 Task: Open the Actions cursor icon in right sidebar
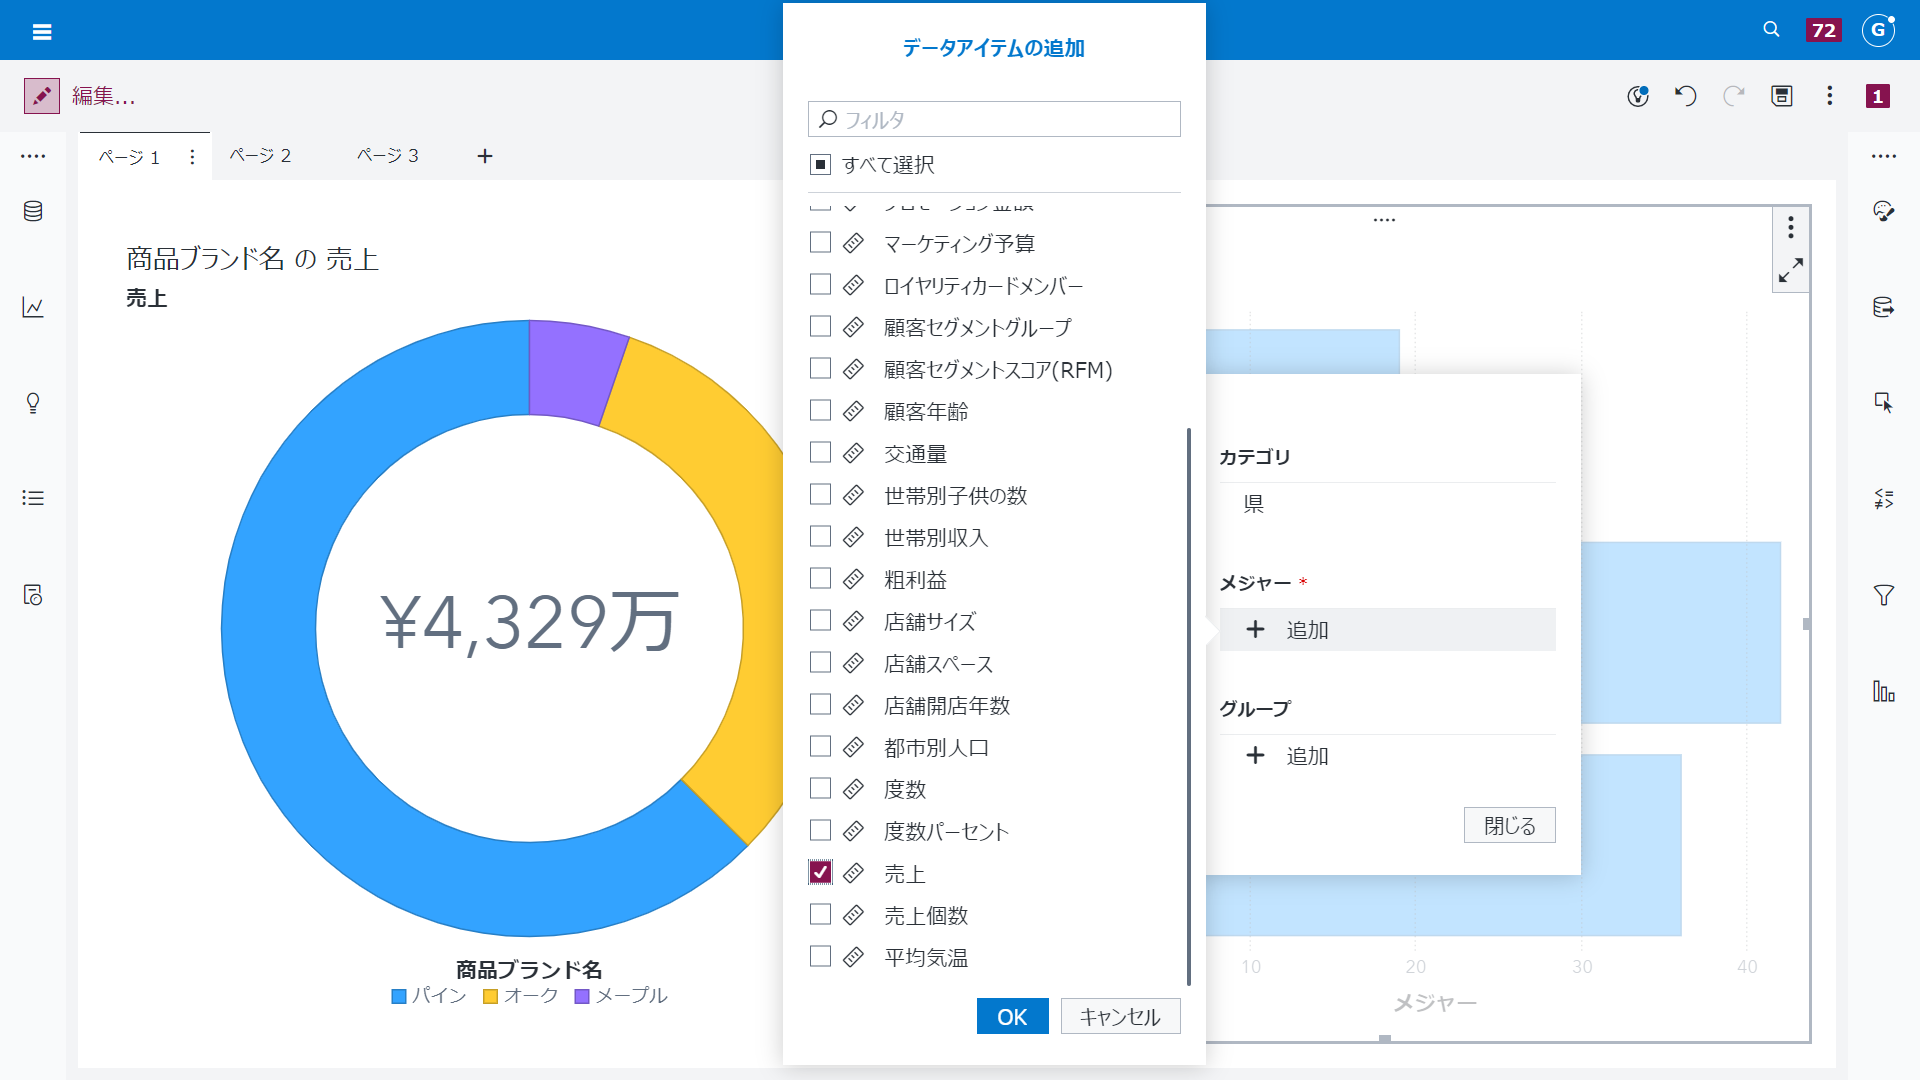(1884, 403)
